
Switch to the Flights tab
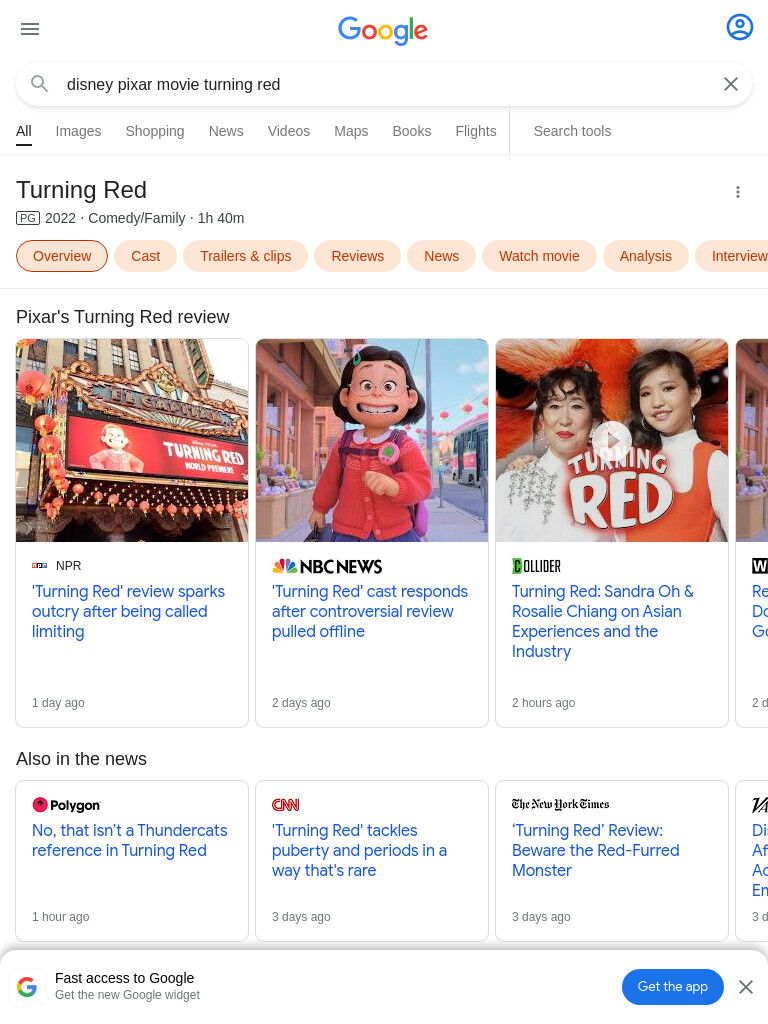pyautogui.click(x=475, y=131)
